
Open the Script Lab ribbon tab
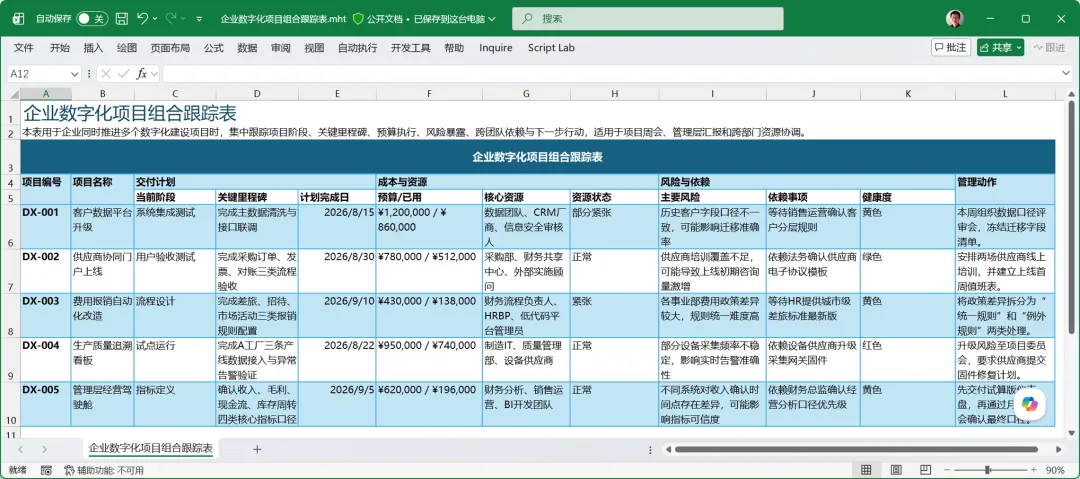point(551,48)
